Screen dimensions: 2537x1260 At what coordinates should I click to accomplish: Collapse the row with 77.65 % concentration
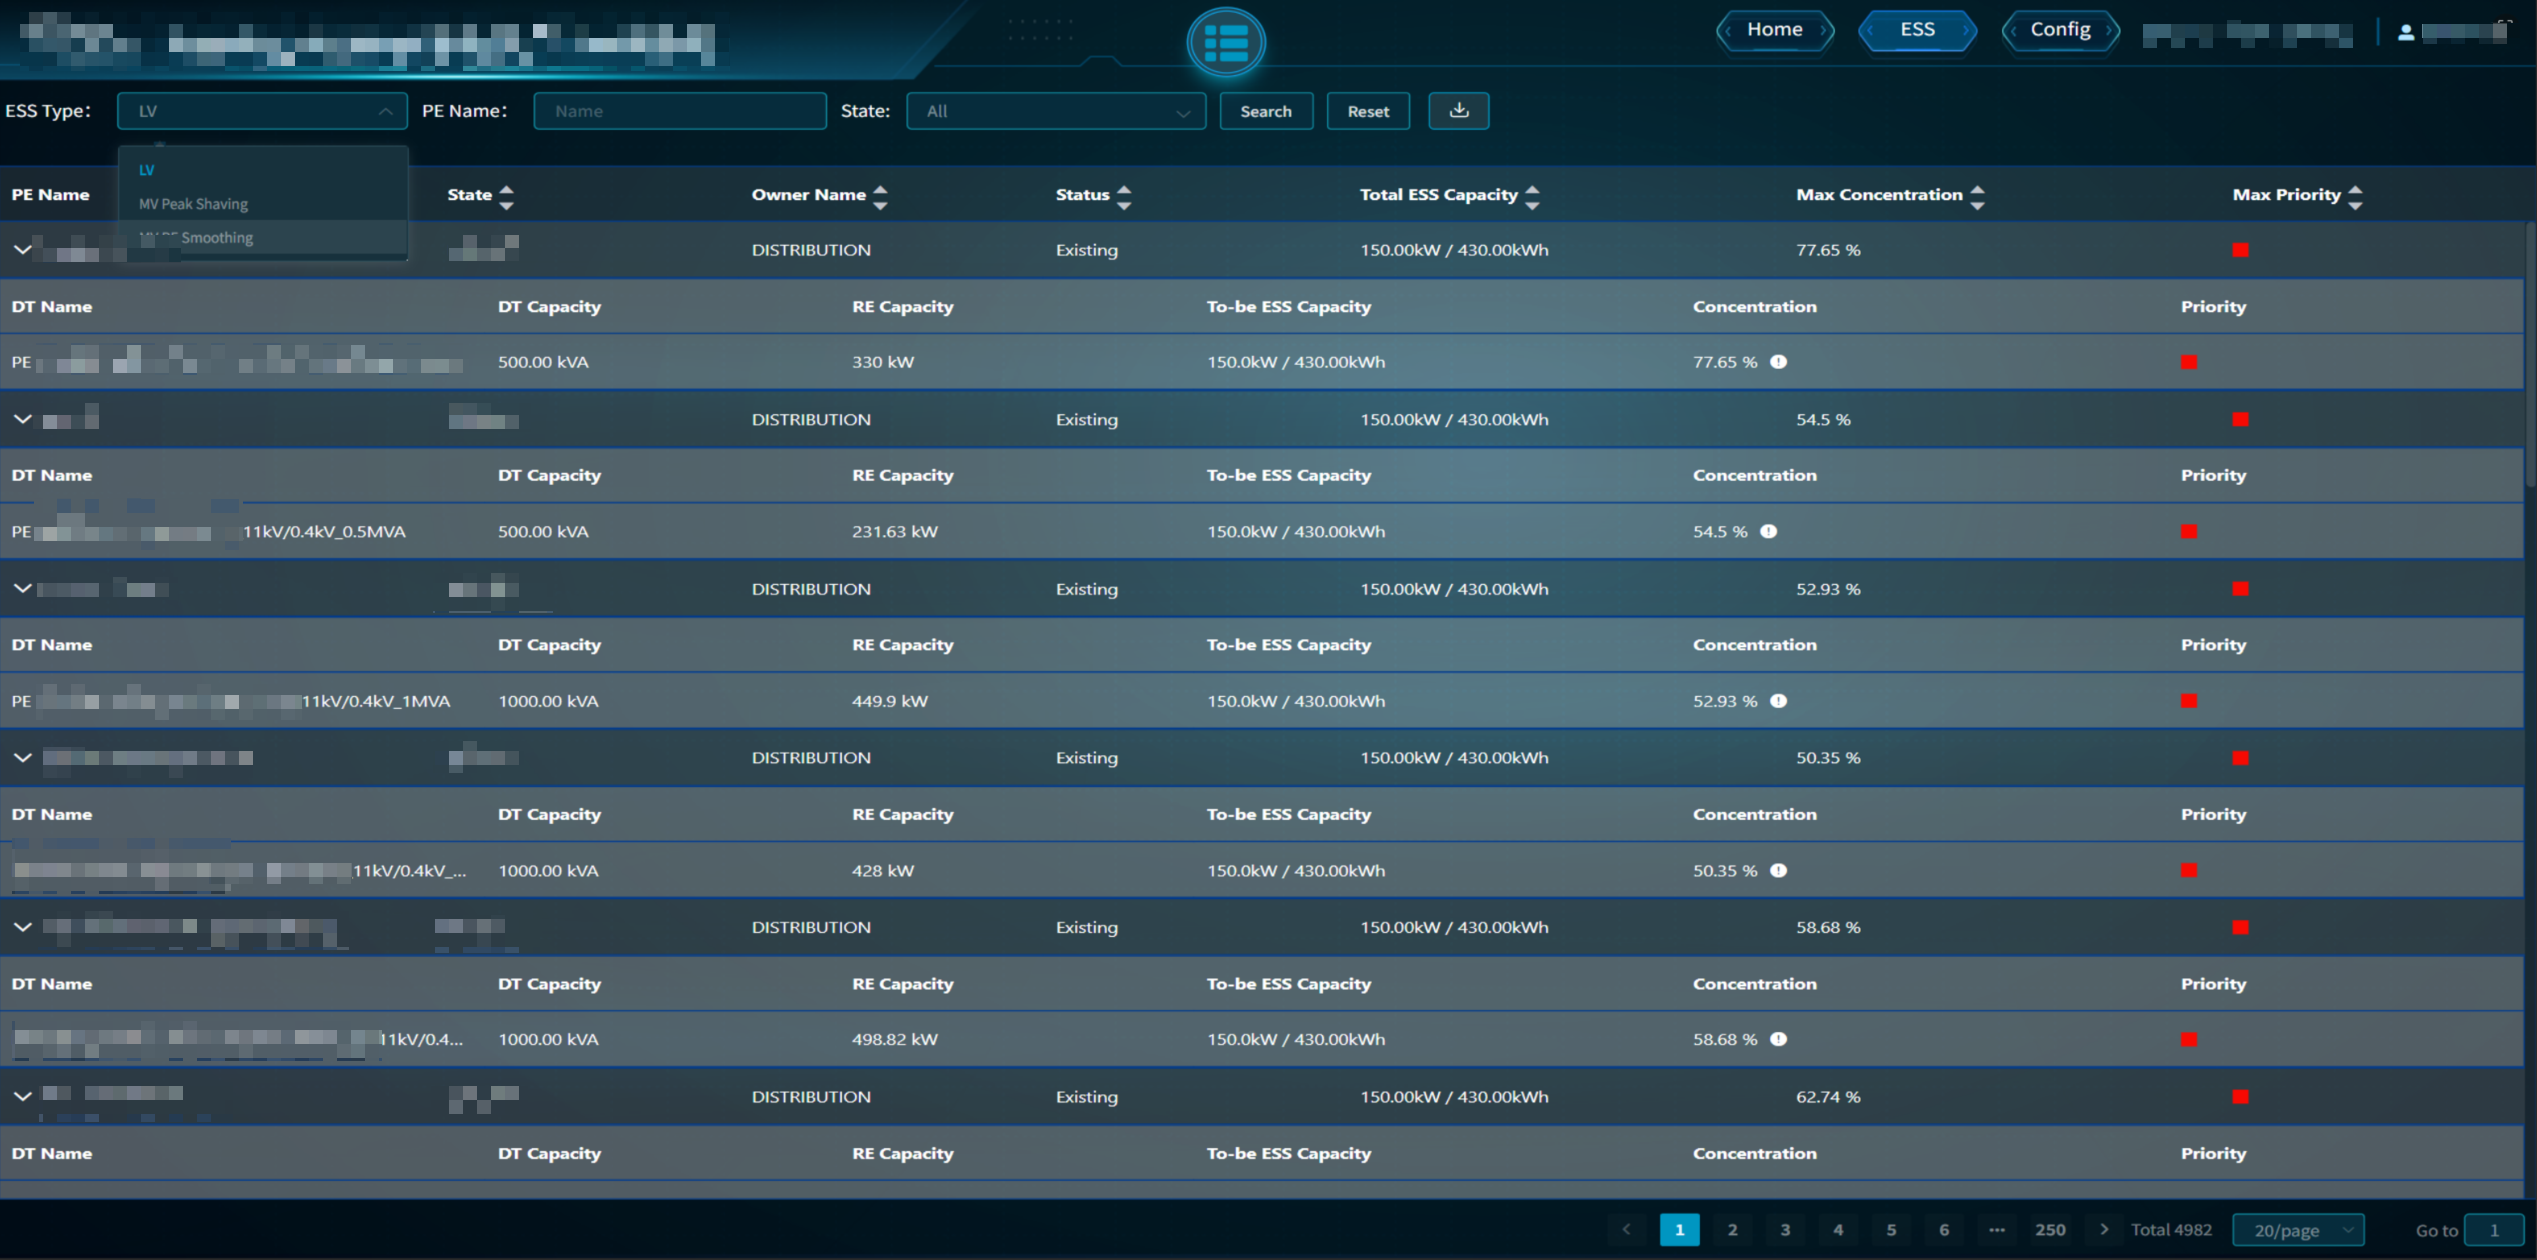(x=22, y=250)
